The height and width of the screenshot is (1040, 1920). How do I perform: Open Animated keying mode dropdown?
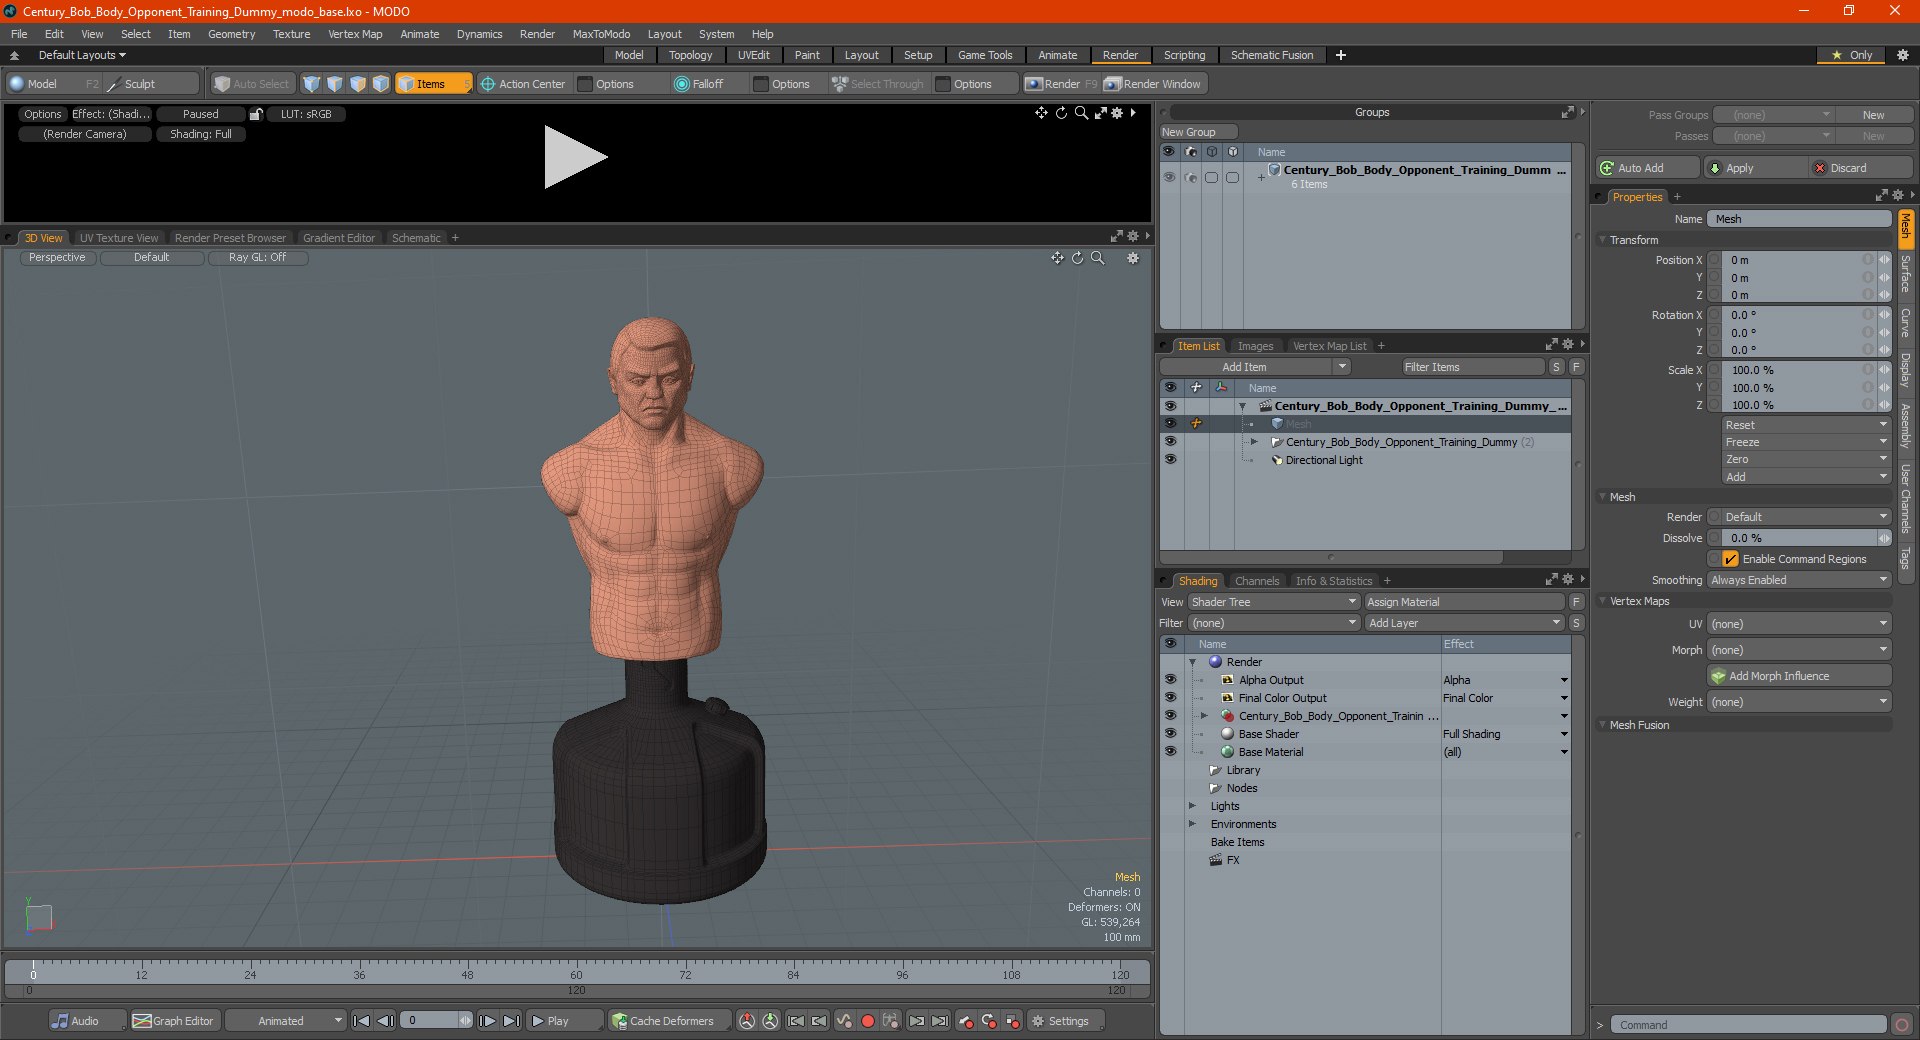click(286, 1021)
